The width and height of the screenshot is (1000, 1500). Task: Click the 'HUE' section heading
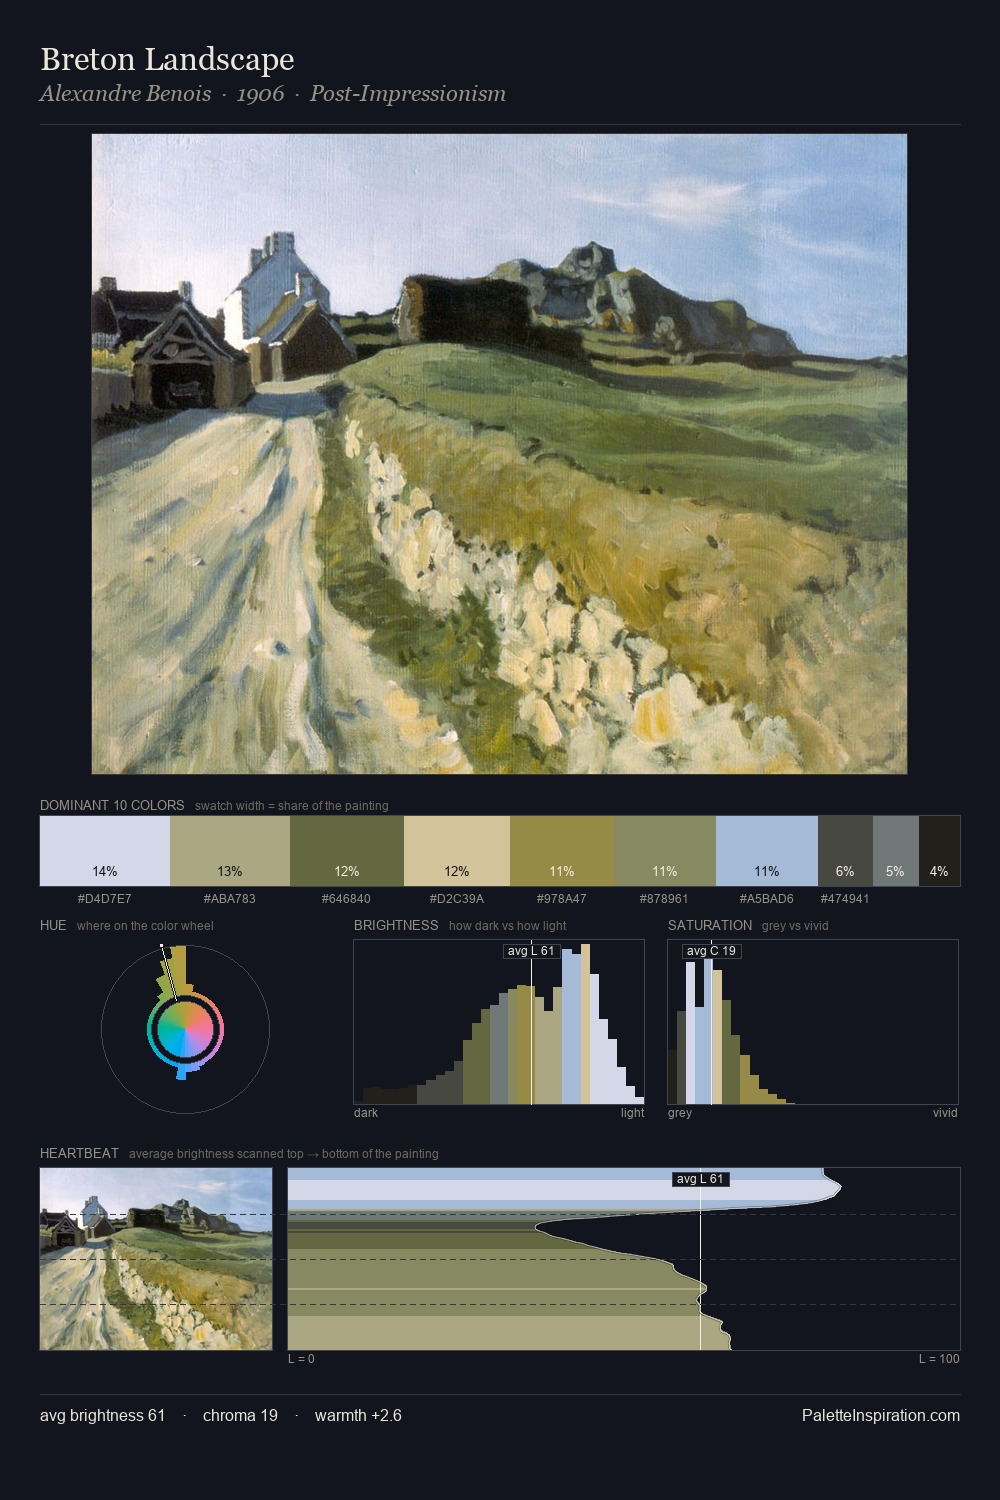click(53, 925)
